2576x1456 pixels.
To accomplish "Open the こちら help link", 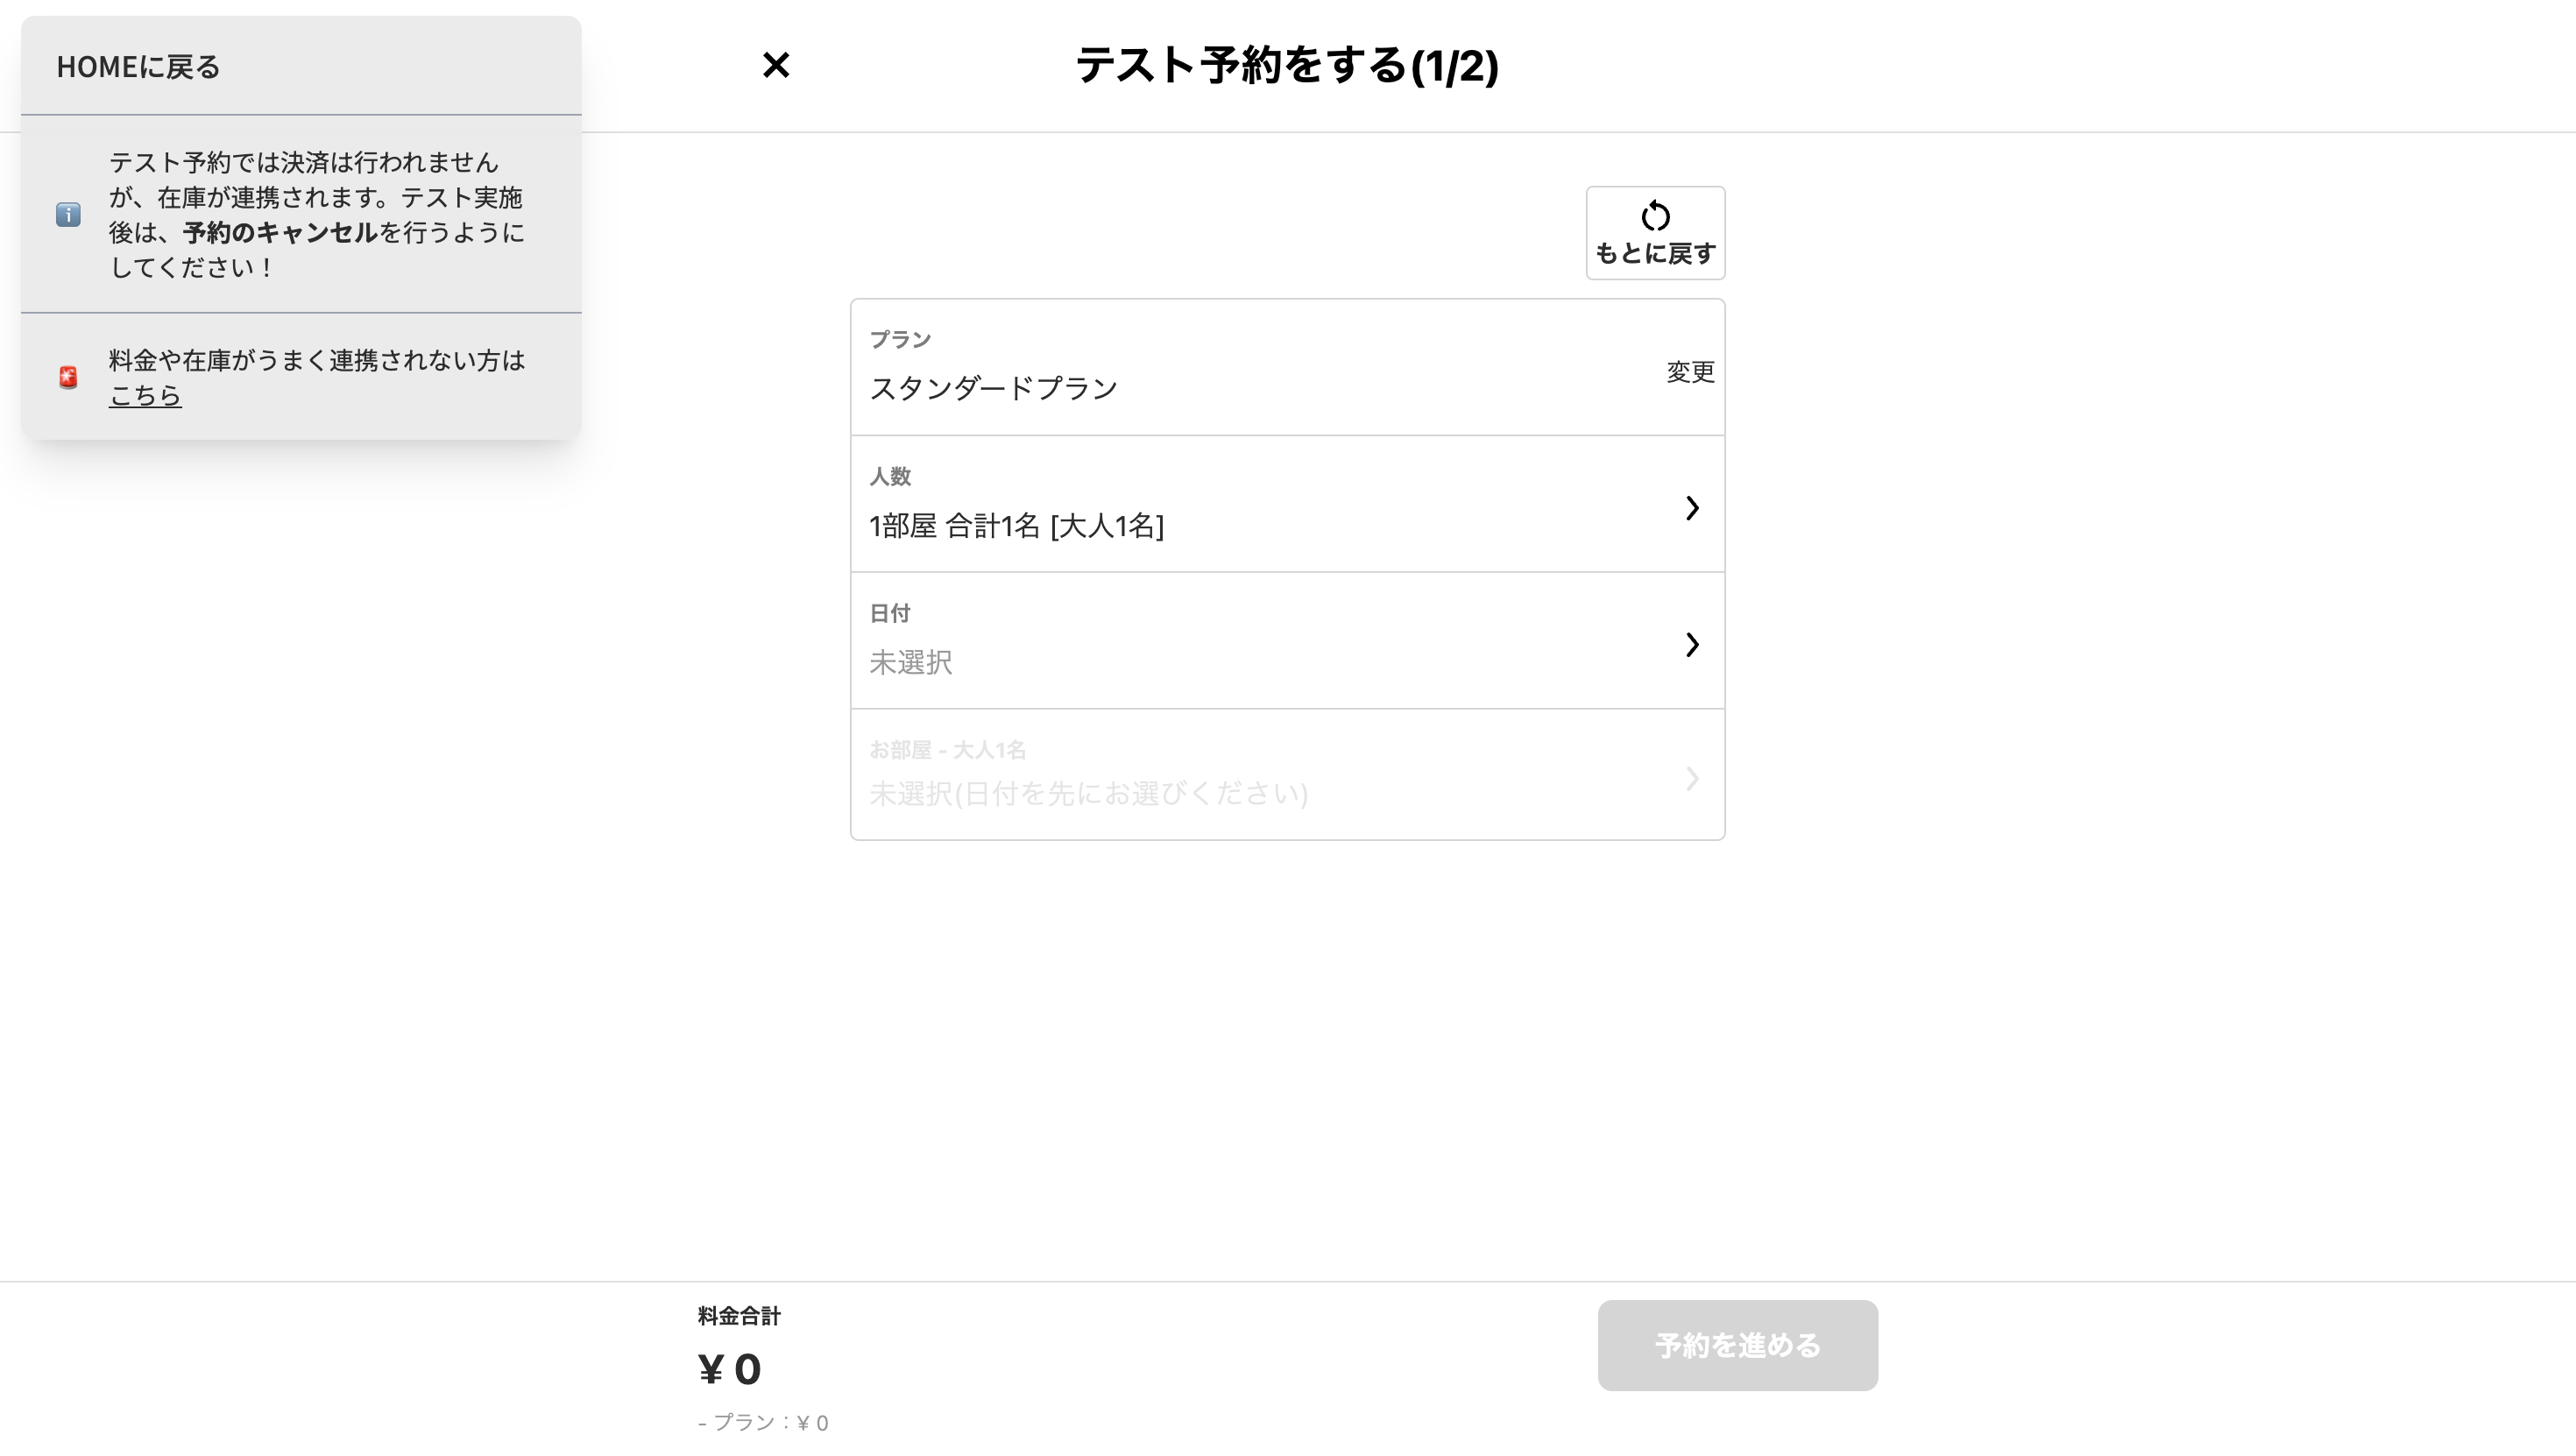I will pyautogui.click(x=145, y=395).
